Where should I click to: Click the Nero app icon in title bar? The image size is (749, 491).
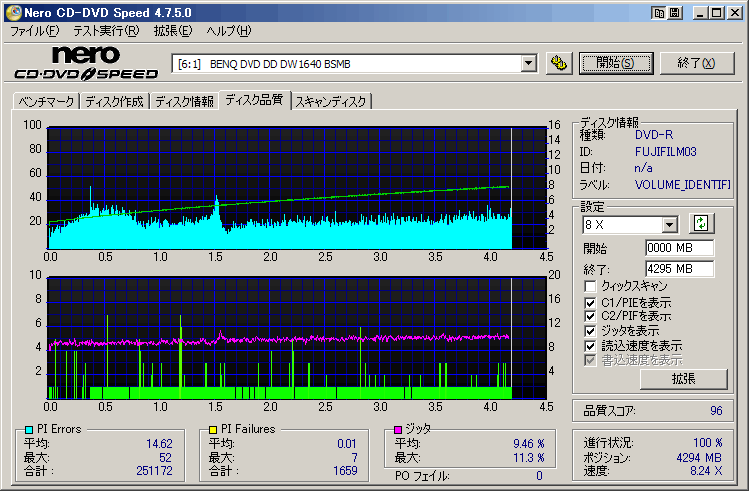click(13, 12)
